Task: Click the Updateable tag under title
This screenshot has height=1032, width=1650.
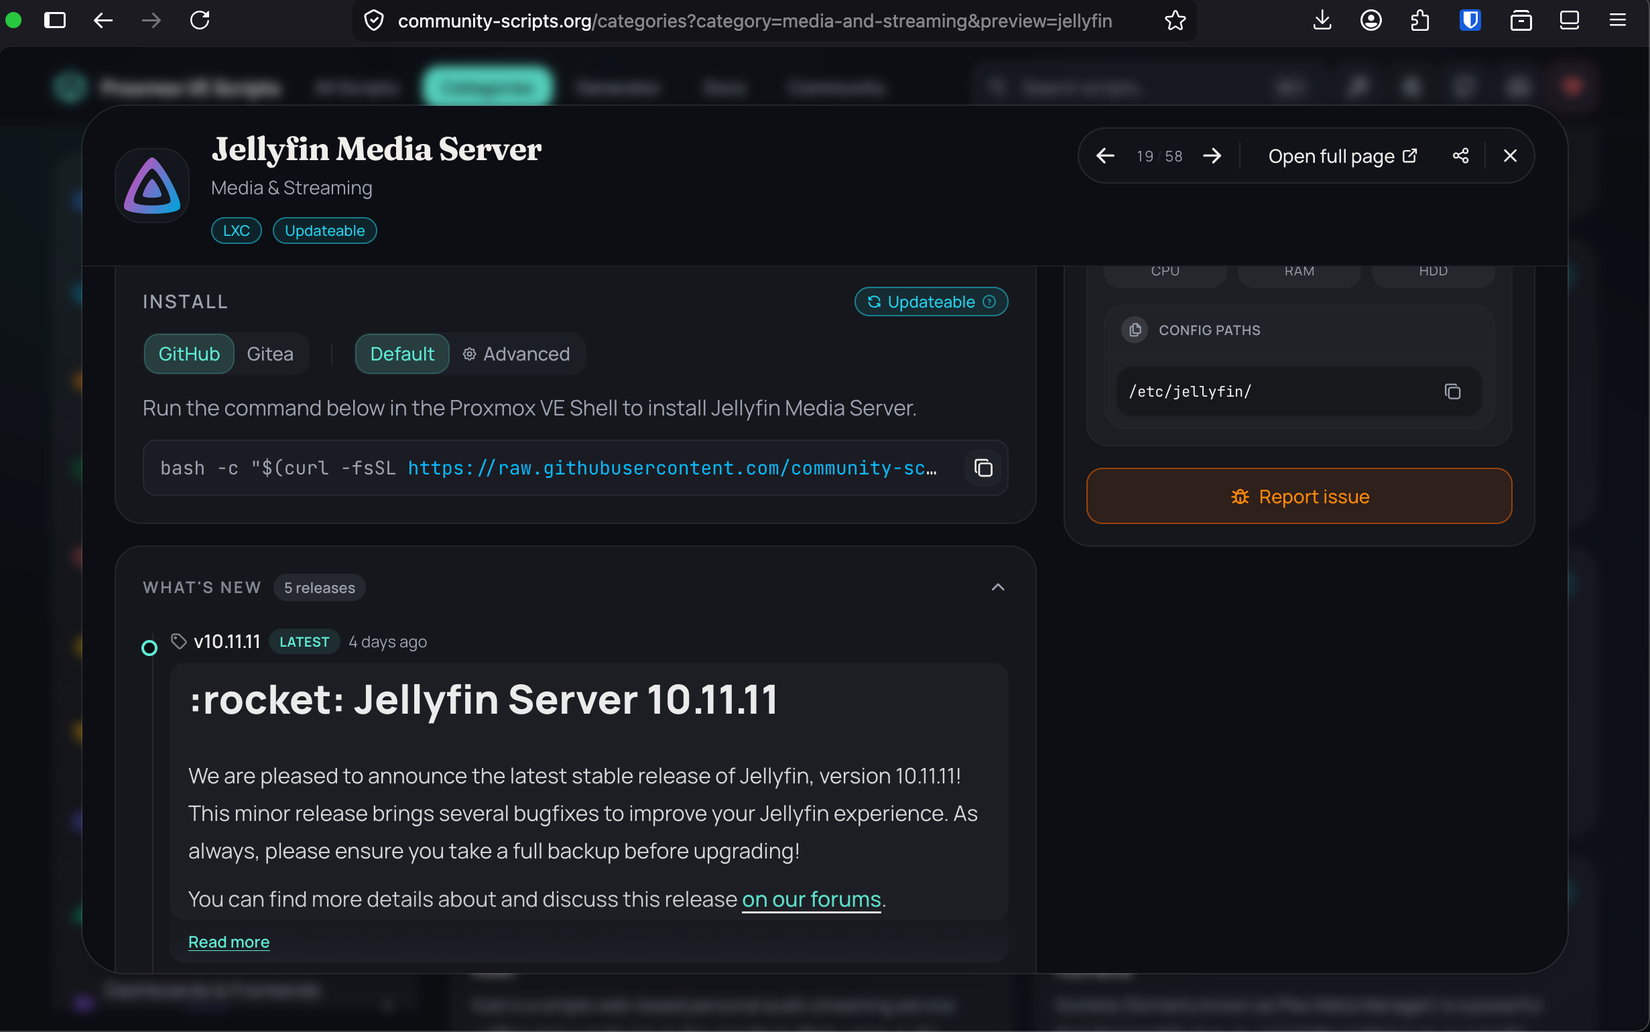Action: tap(324, 230)
